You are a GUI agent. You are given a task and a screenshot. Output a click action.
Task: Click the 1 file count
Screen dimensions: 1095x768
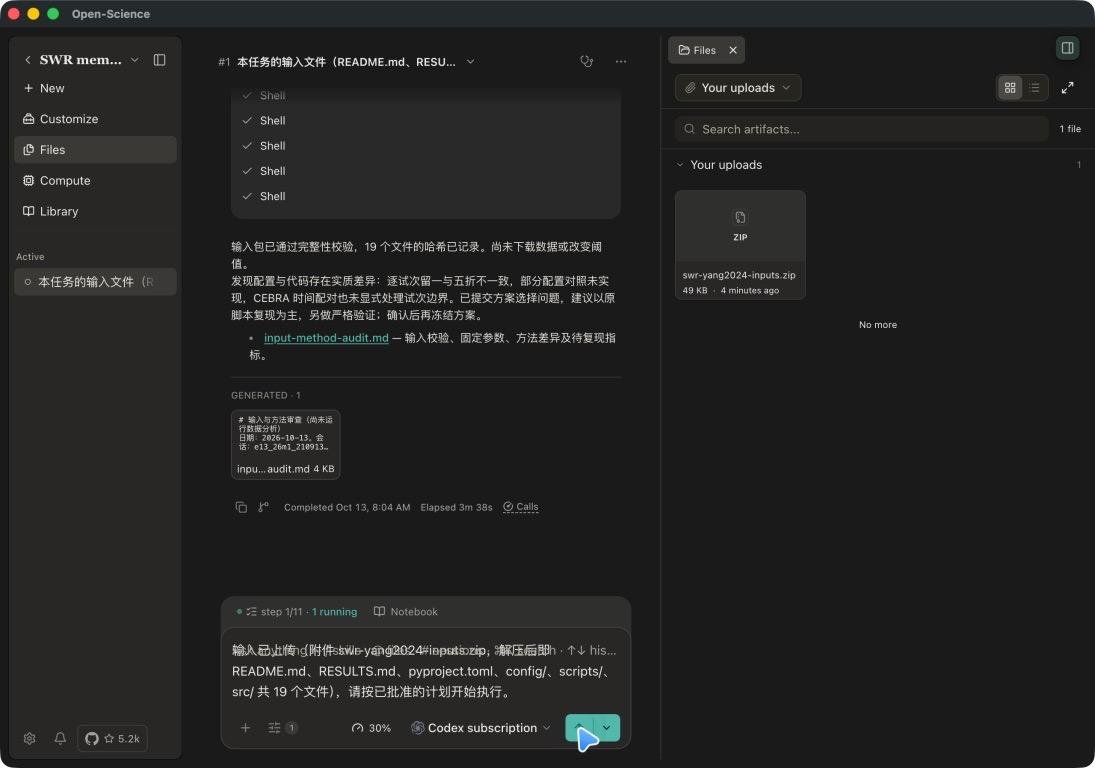1070,129
